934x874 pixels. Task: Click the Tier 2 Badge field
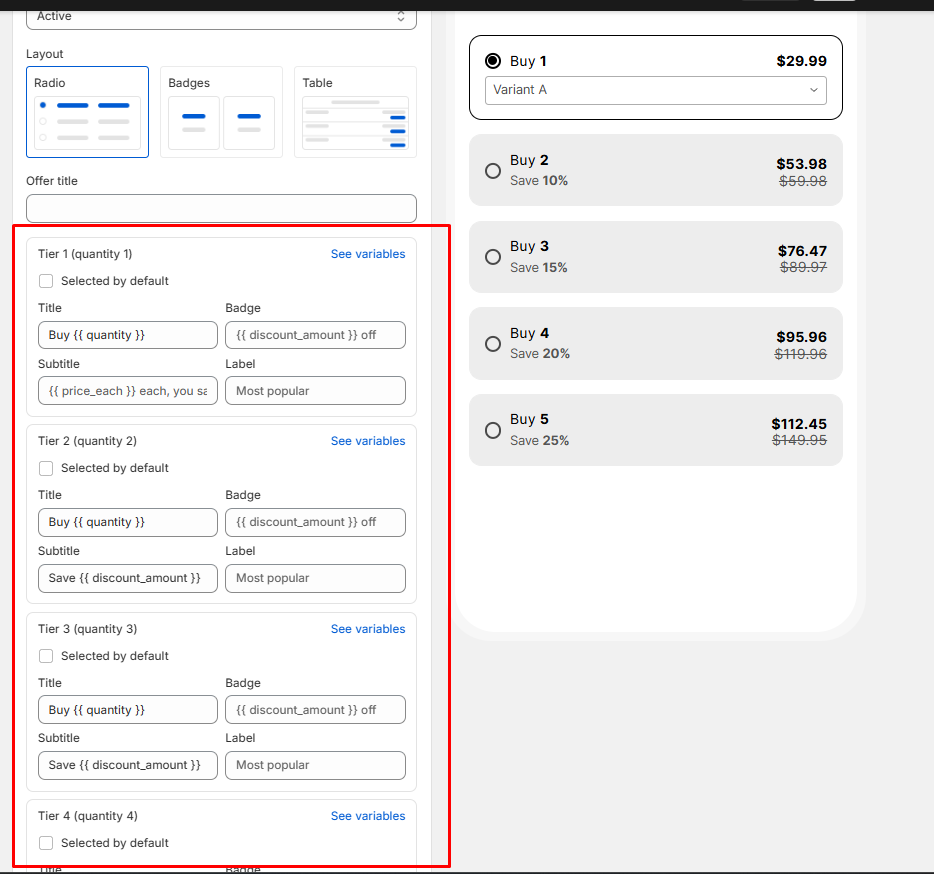point(315,522)
